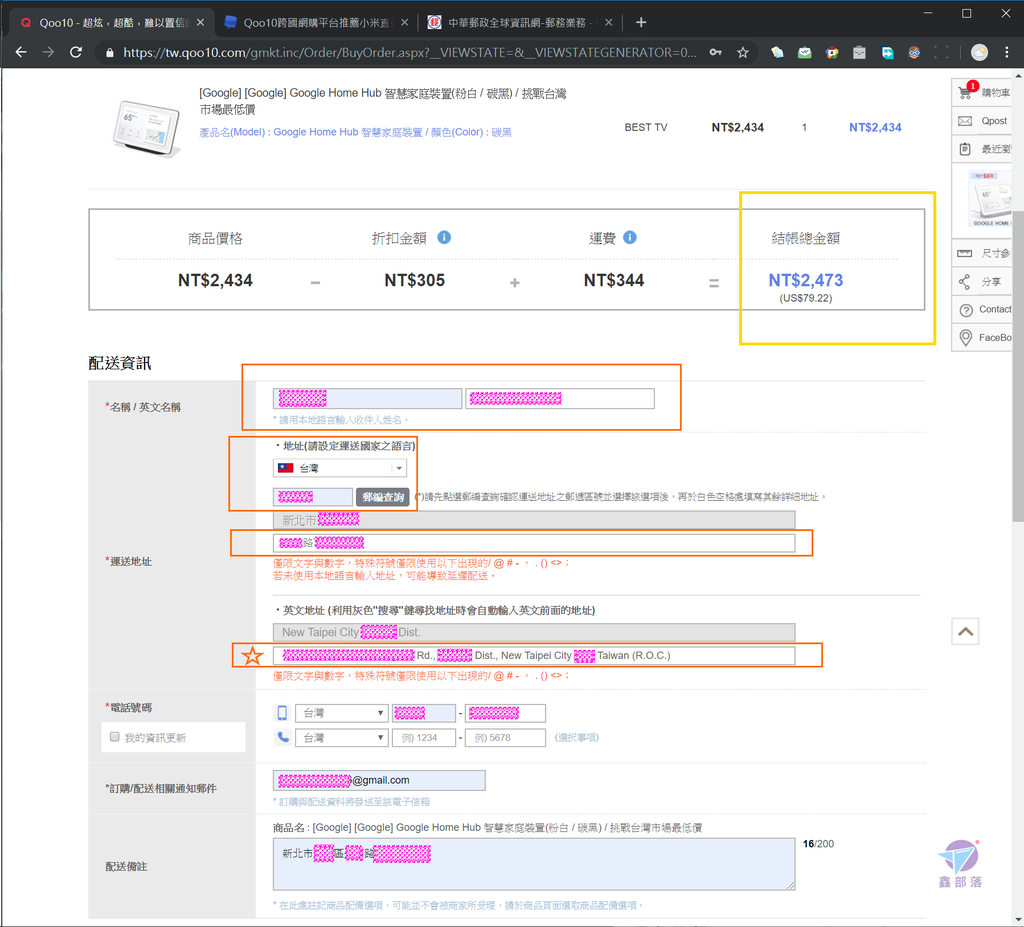1024x927 pixels.
Task: Open the mobile phone country dropdown
Action: tap(342, 713)
